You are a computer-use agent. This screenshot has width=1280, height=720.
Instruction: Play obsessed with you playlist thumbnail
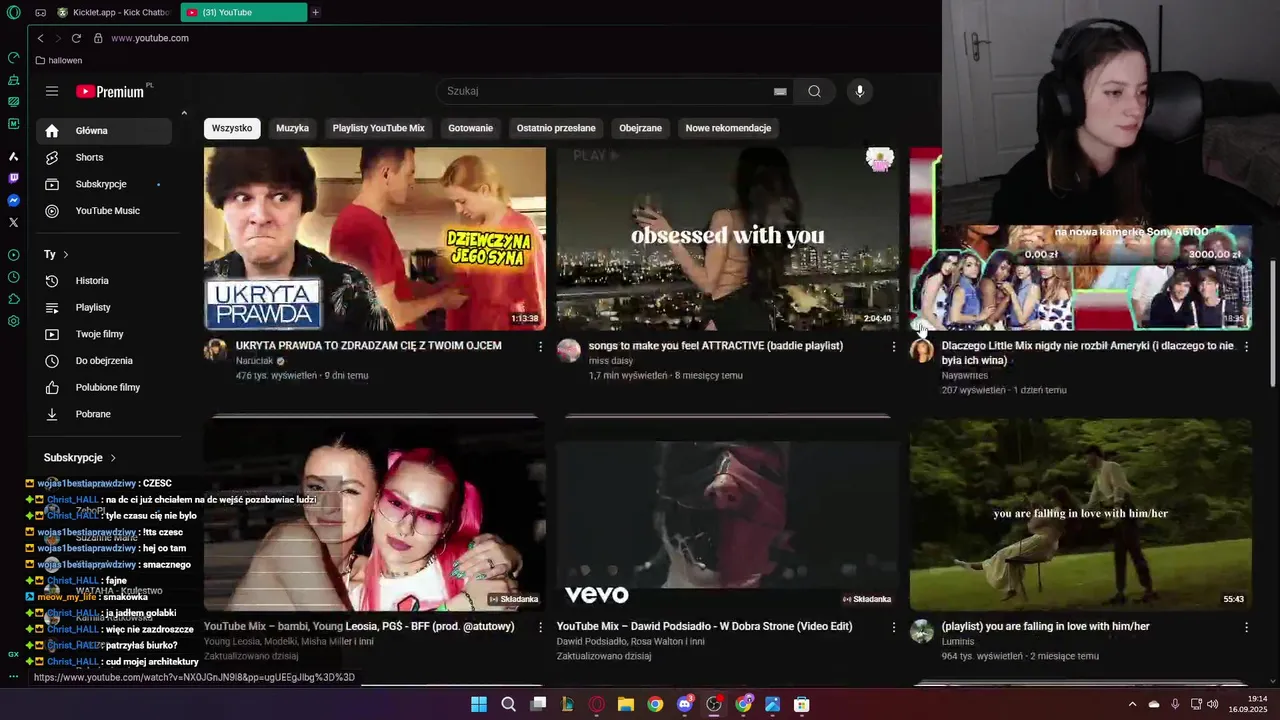click(728, 239)
